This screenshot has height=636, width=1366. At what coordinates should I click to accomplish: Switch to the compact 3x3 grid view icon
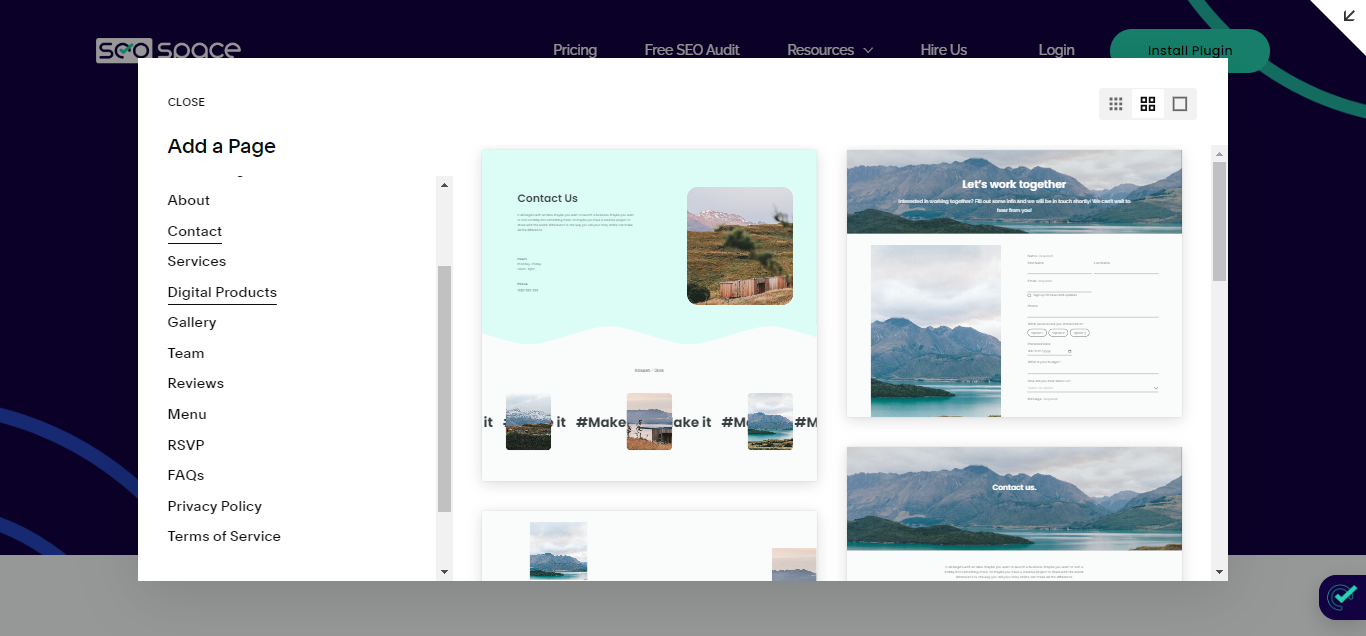1115,103
